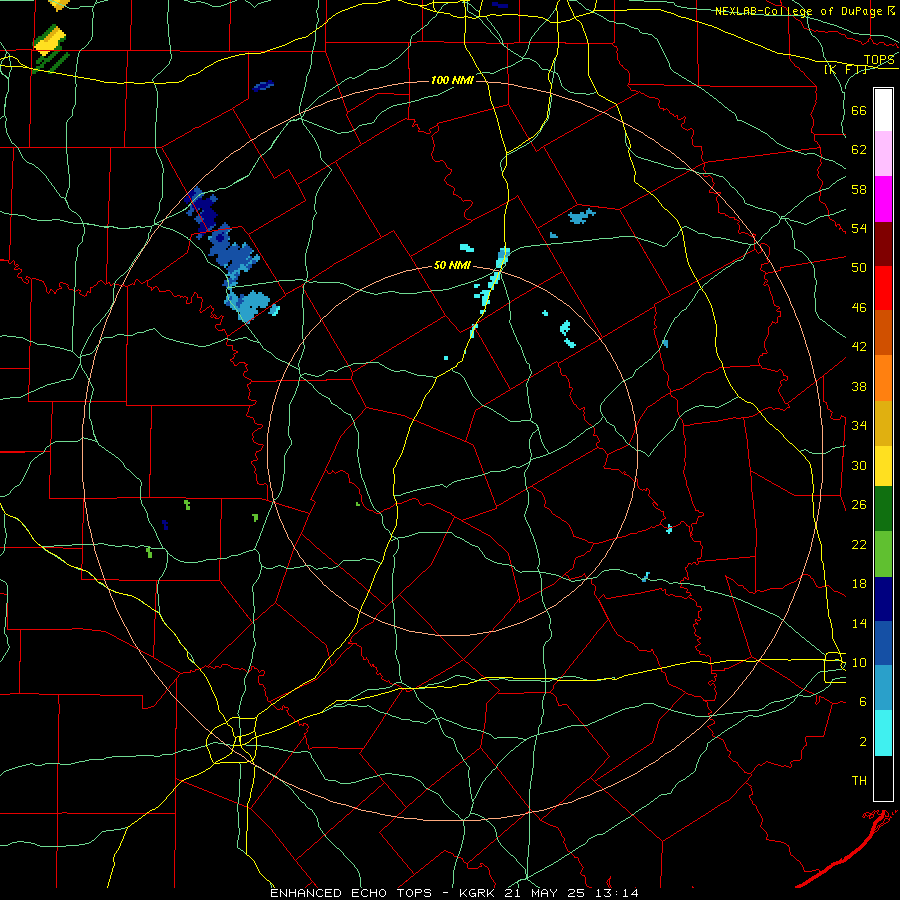The width and height of the screenshot is (900, 900).
Task: Click the legend value '50'
Action: click(859, 268)
